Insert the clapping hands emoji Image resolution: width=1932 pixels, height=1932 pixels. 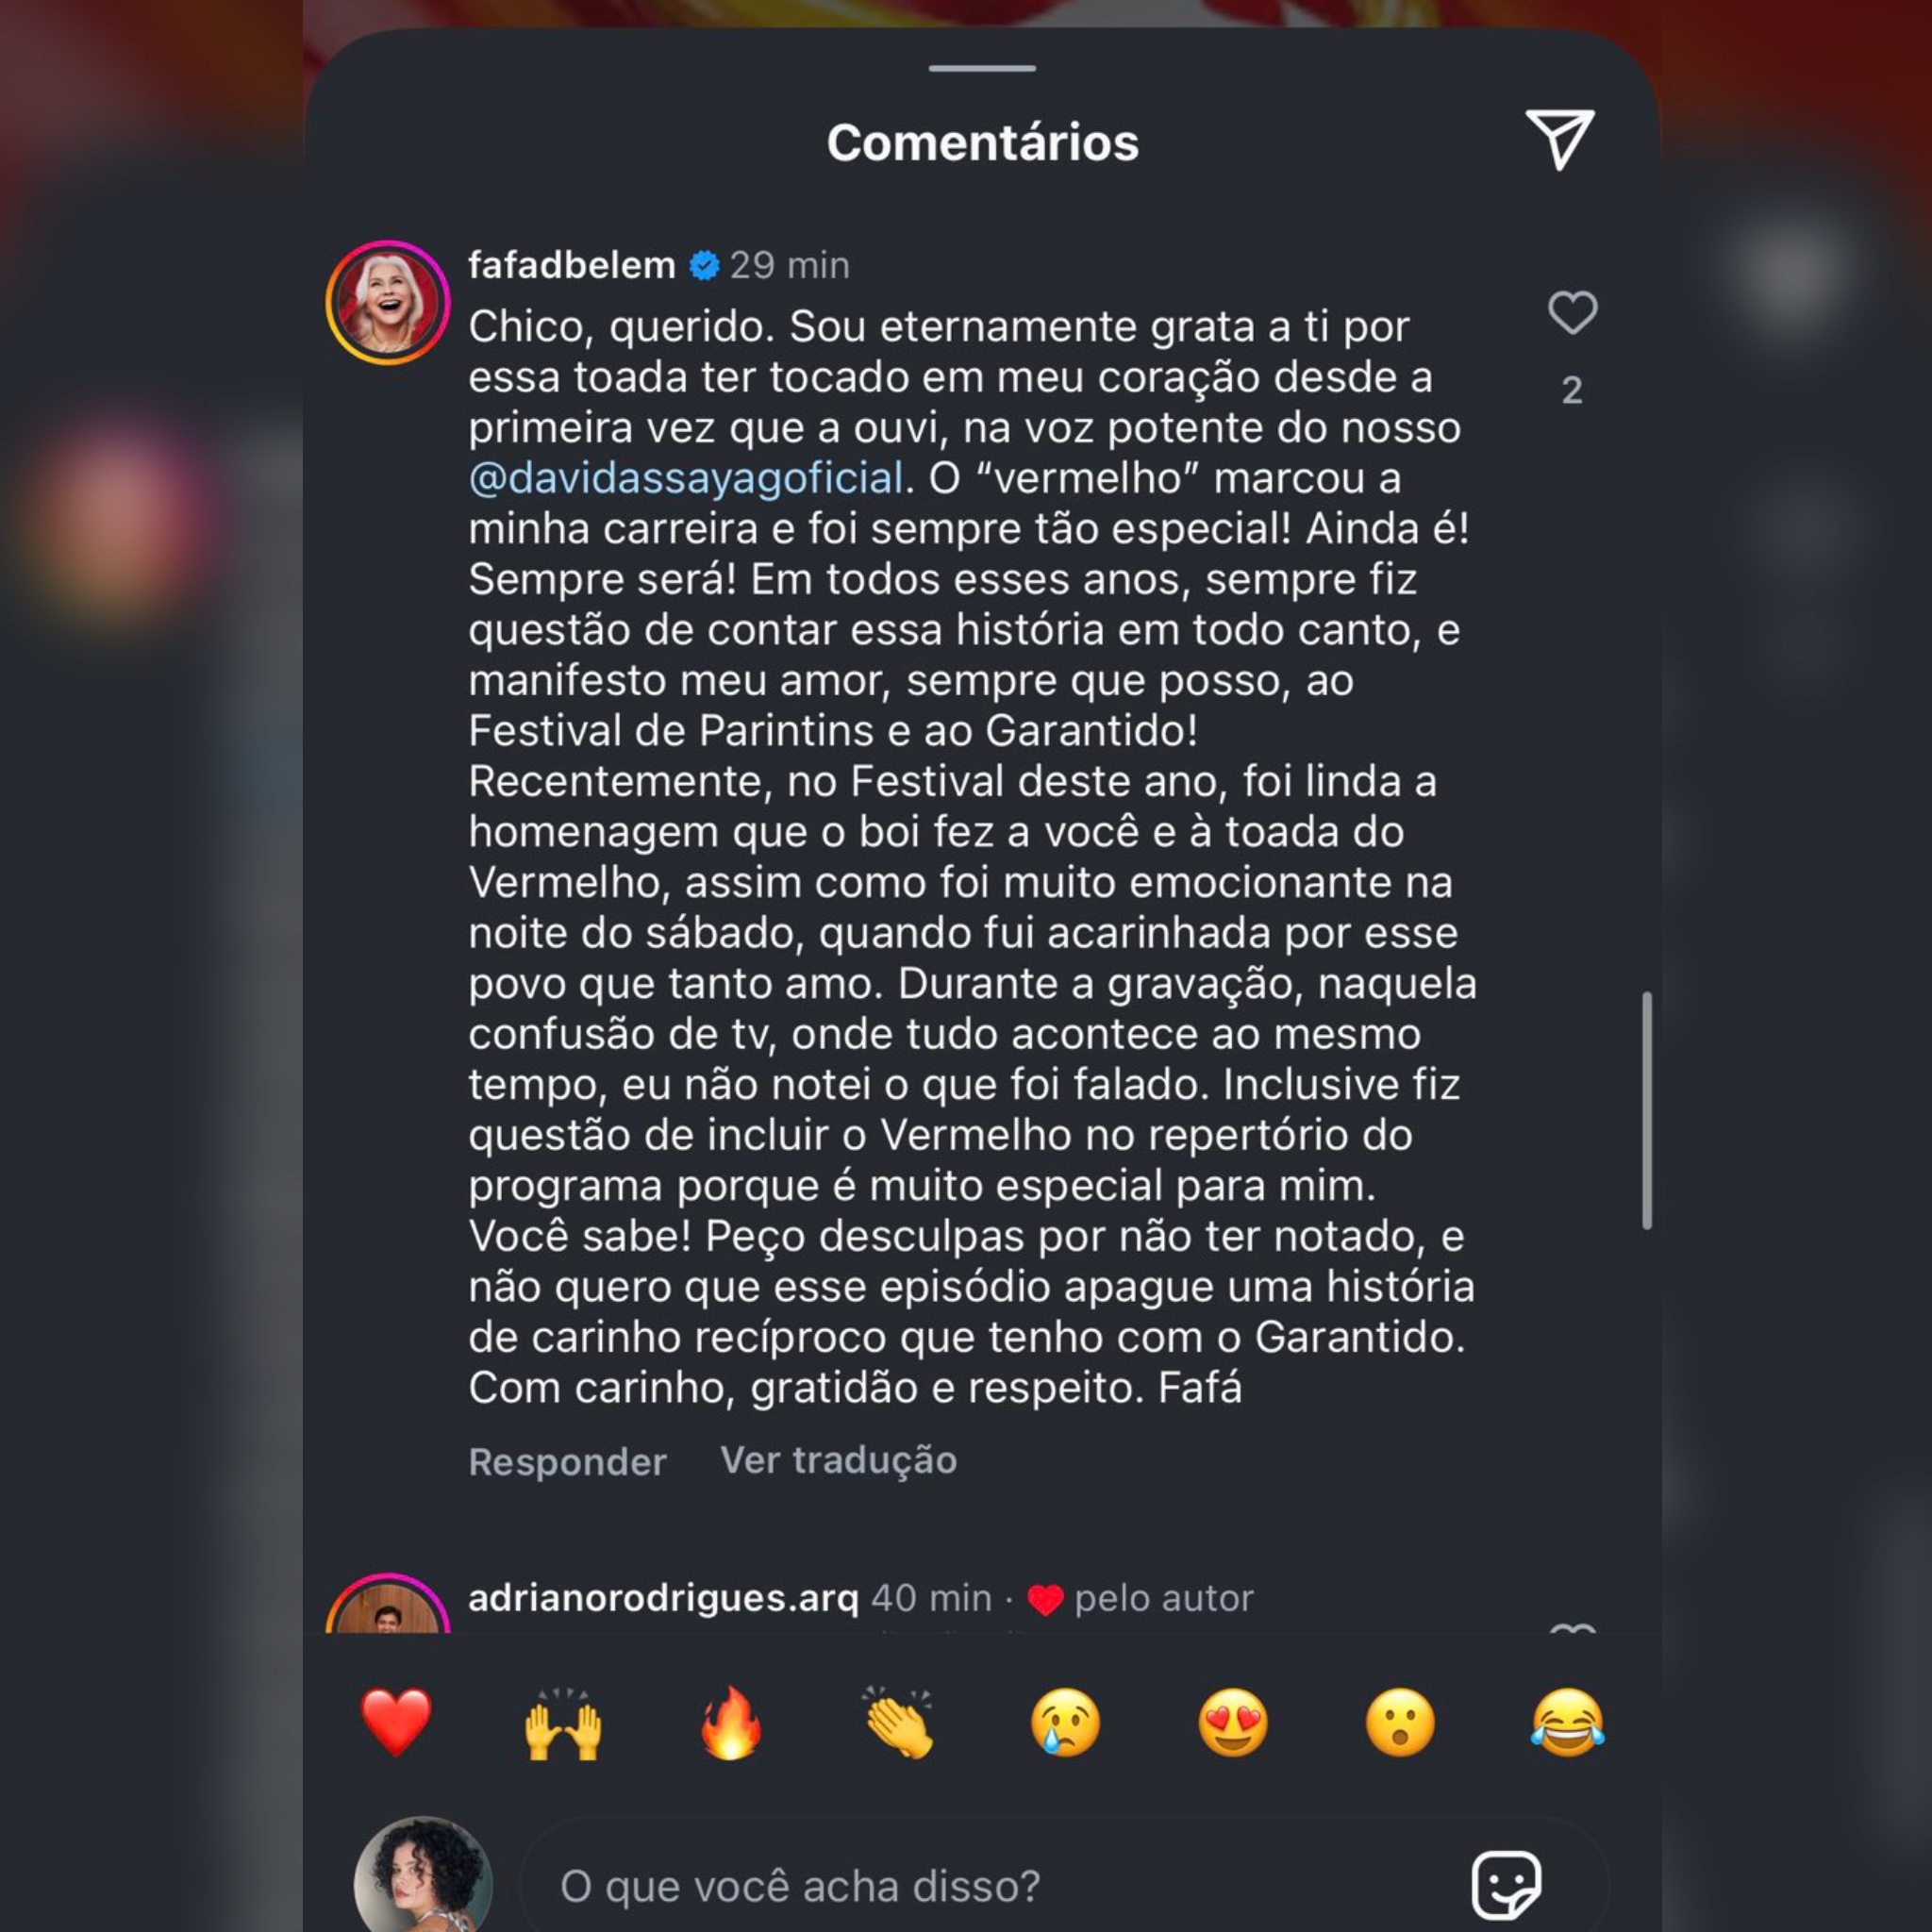(898, 1722)
